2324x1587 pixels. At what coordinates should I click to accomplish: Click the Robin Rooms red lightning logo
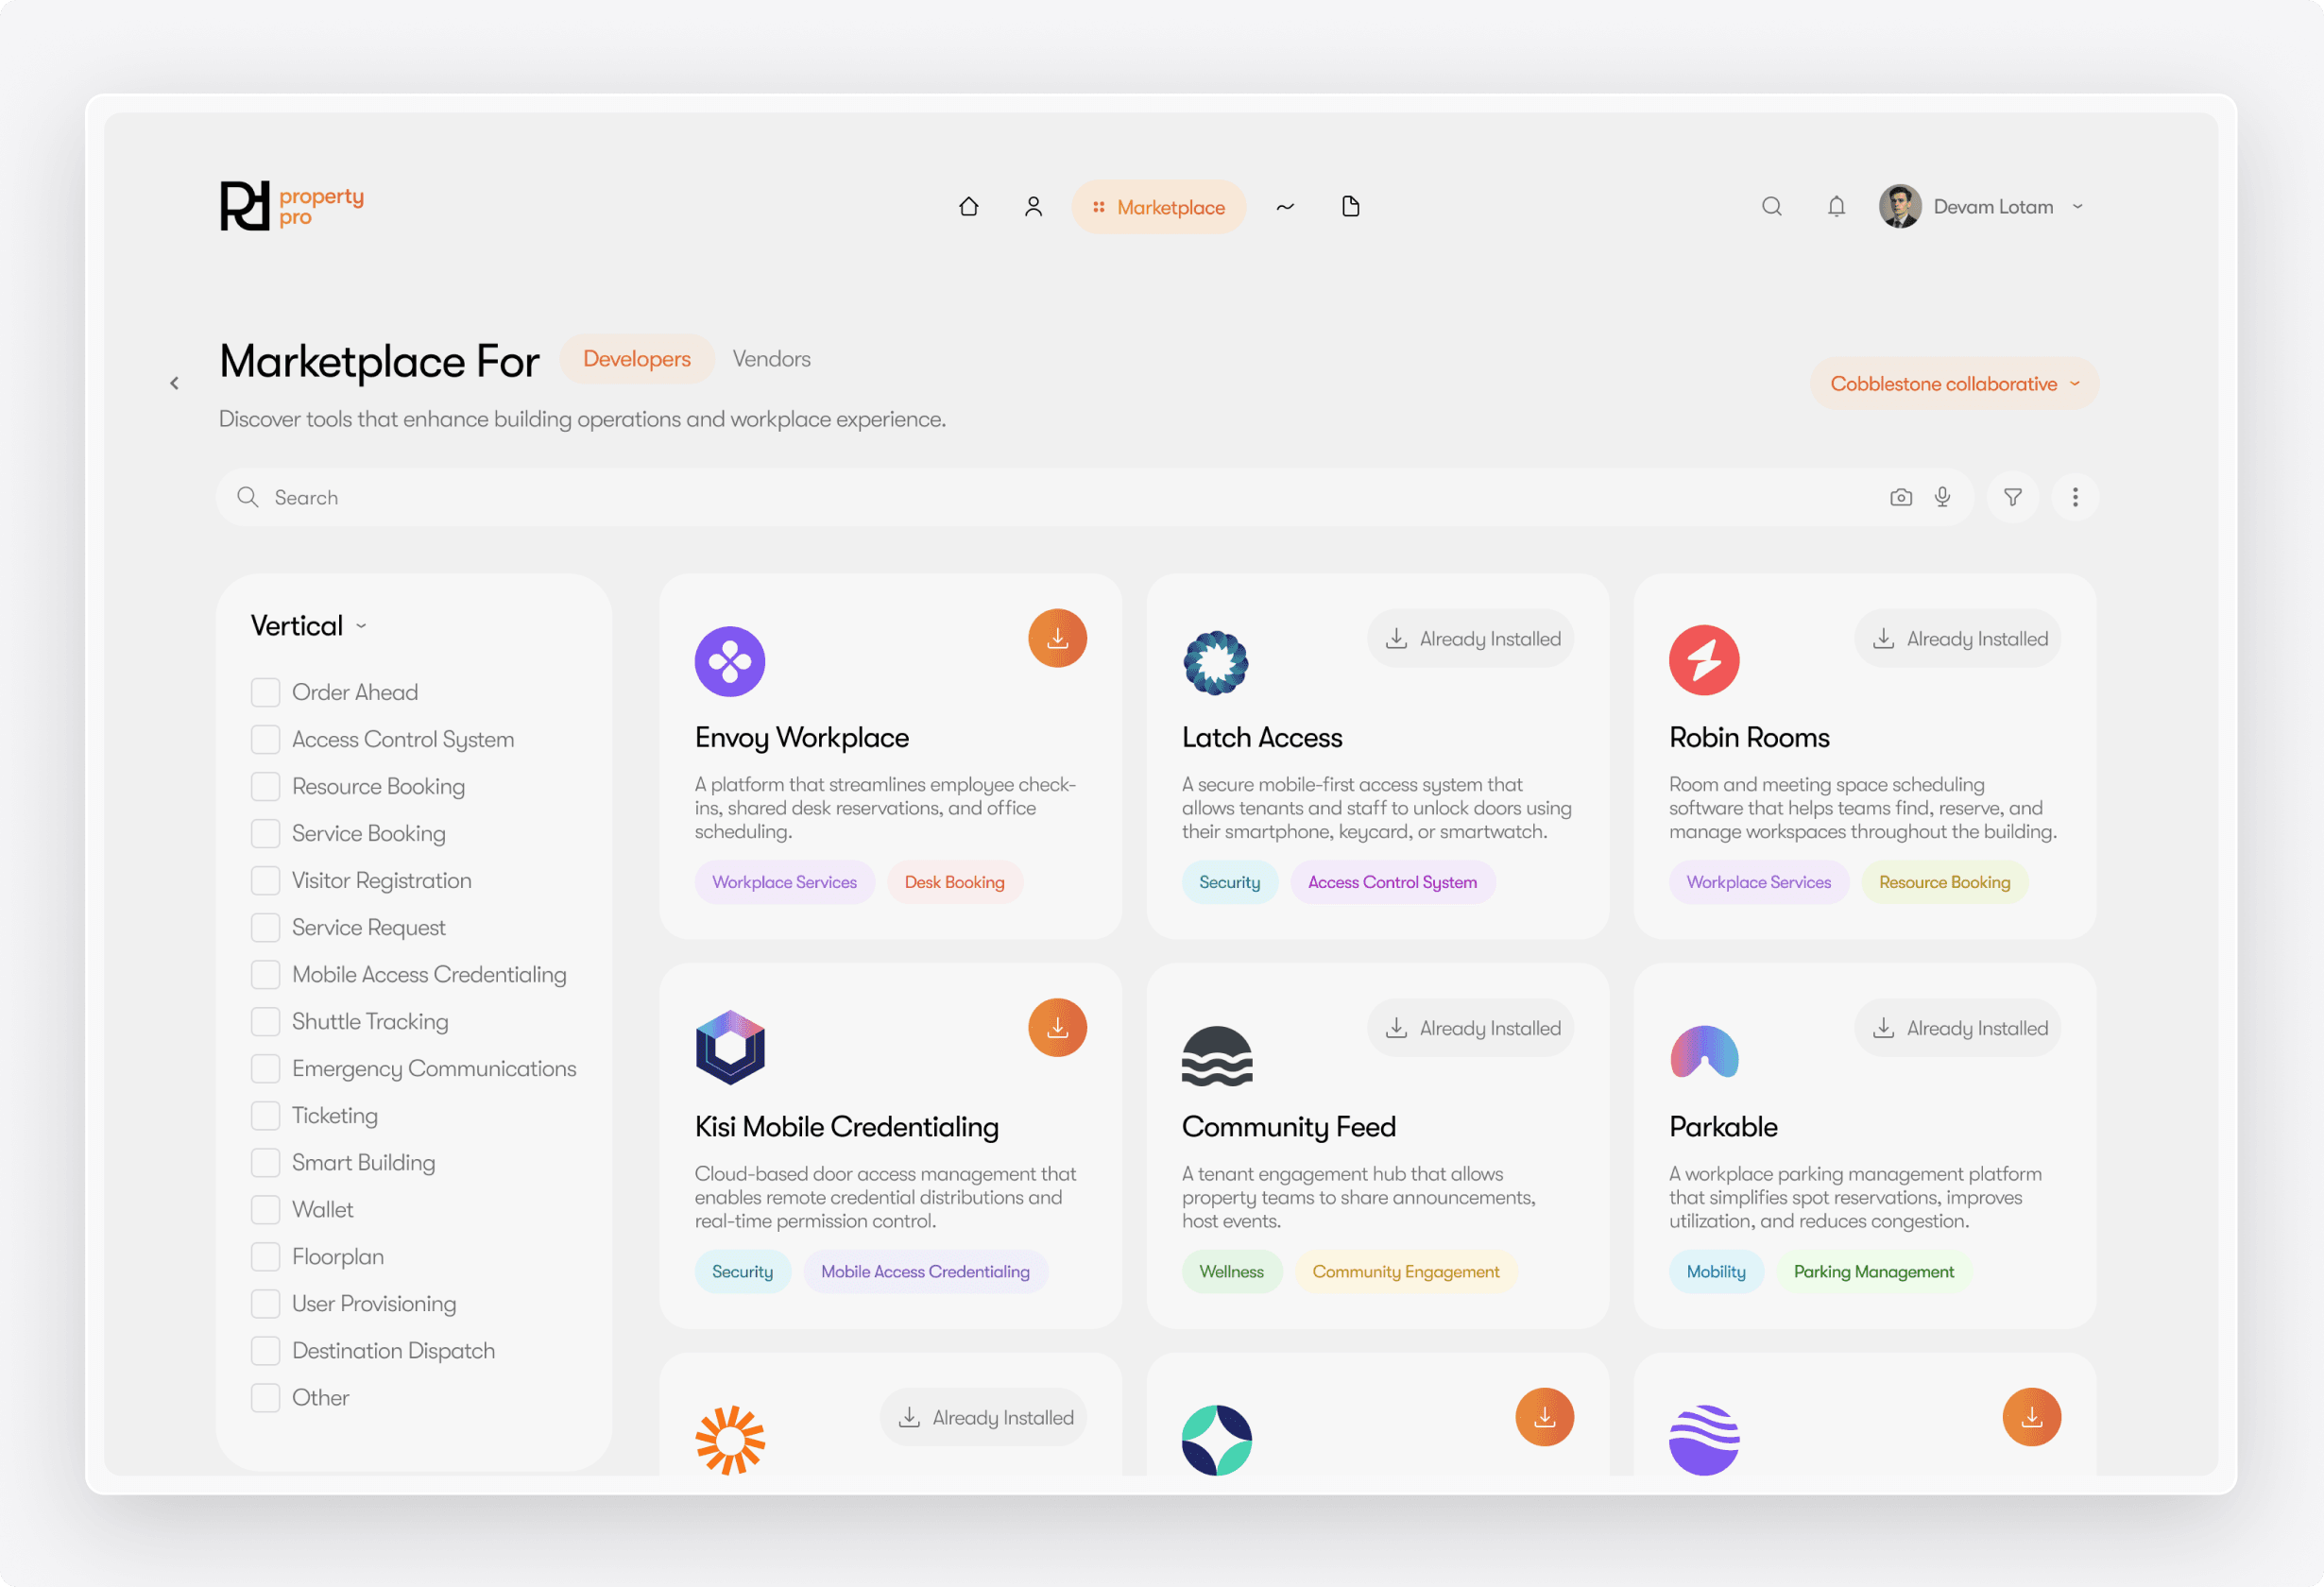tap(1704, 660)
